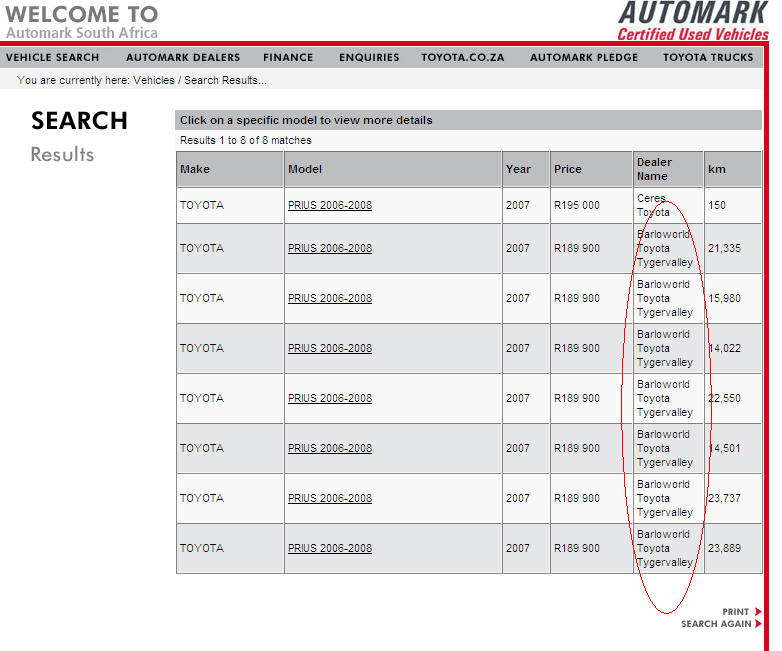This screenshot has width=782, height=651.
Task: Visit the TOYOTA.CO.ZA nav link
Action: [462, 57]
